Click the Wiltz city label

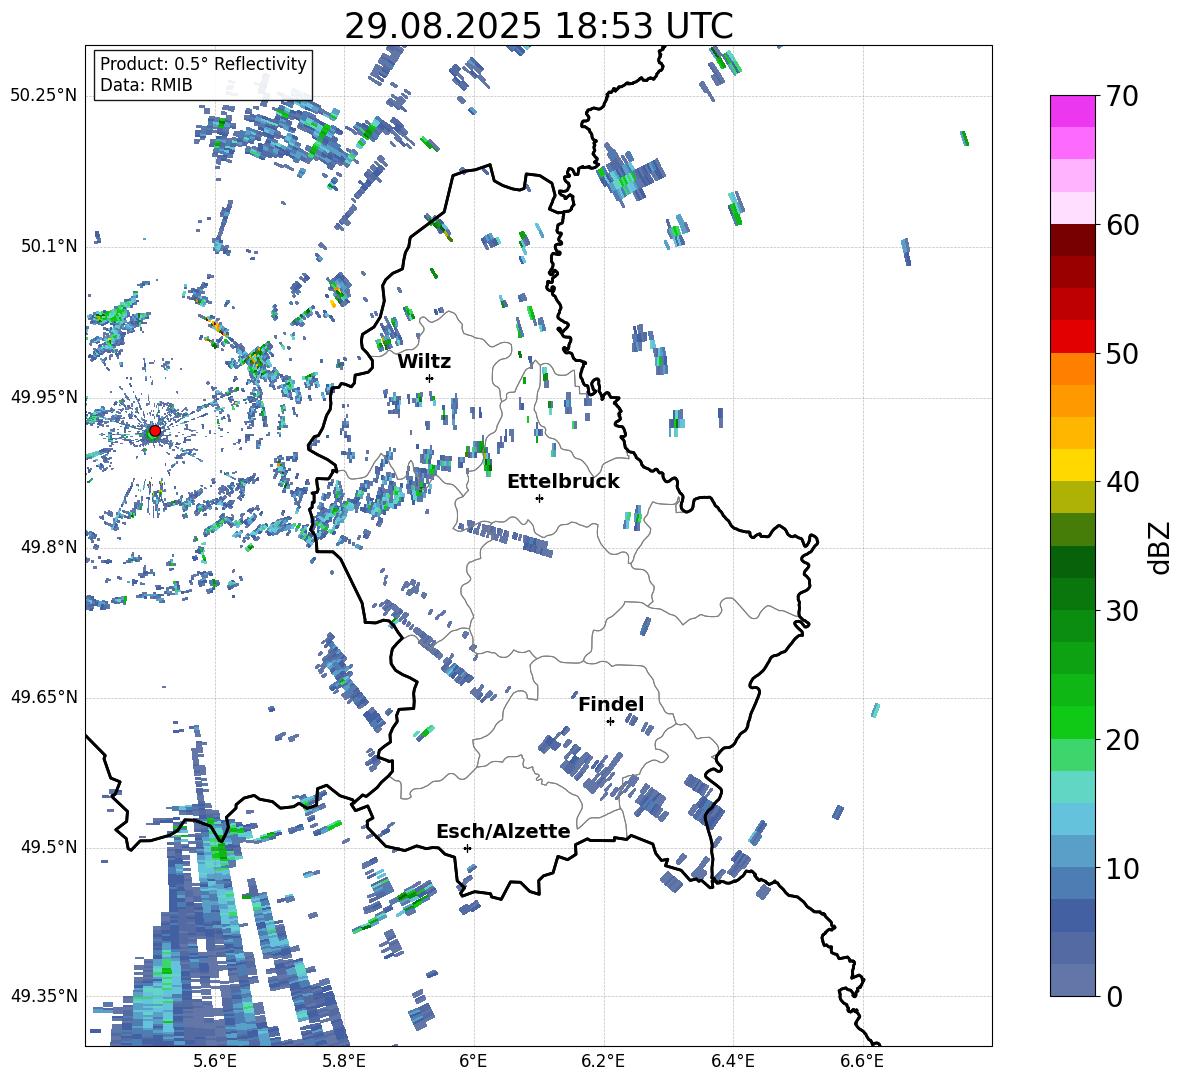424,362
